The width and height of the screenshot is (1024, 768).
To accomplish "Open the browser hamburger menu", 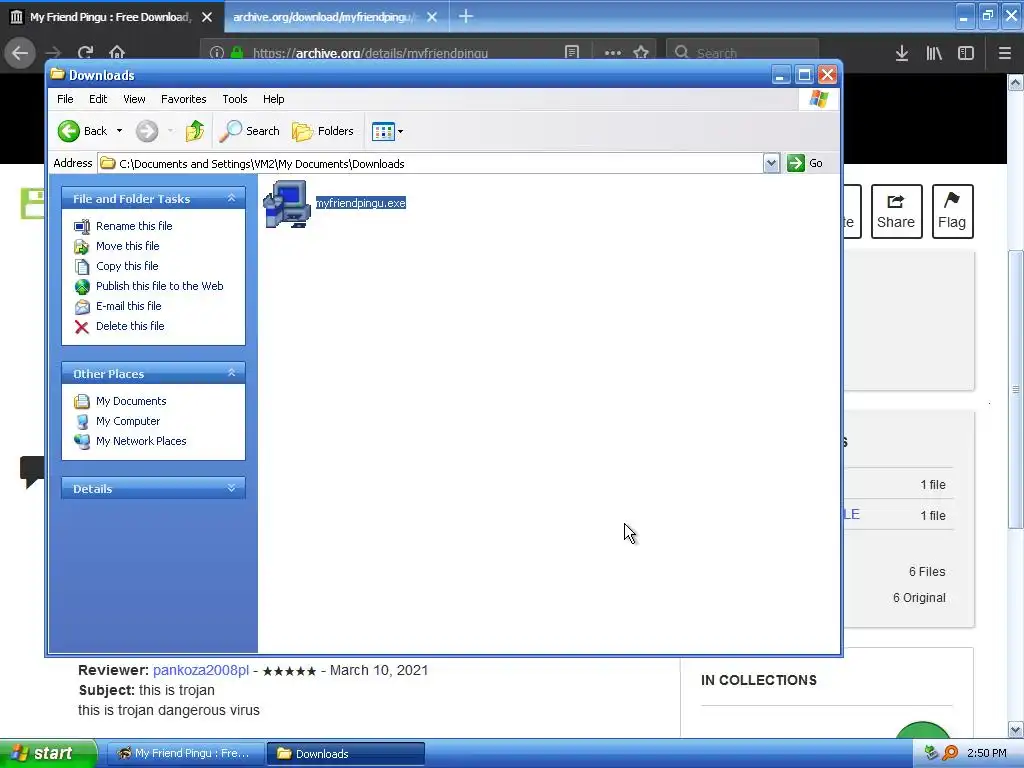I will tap(1005, 54).
